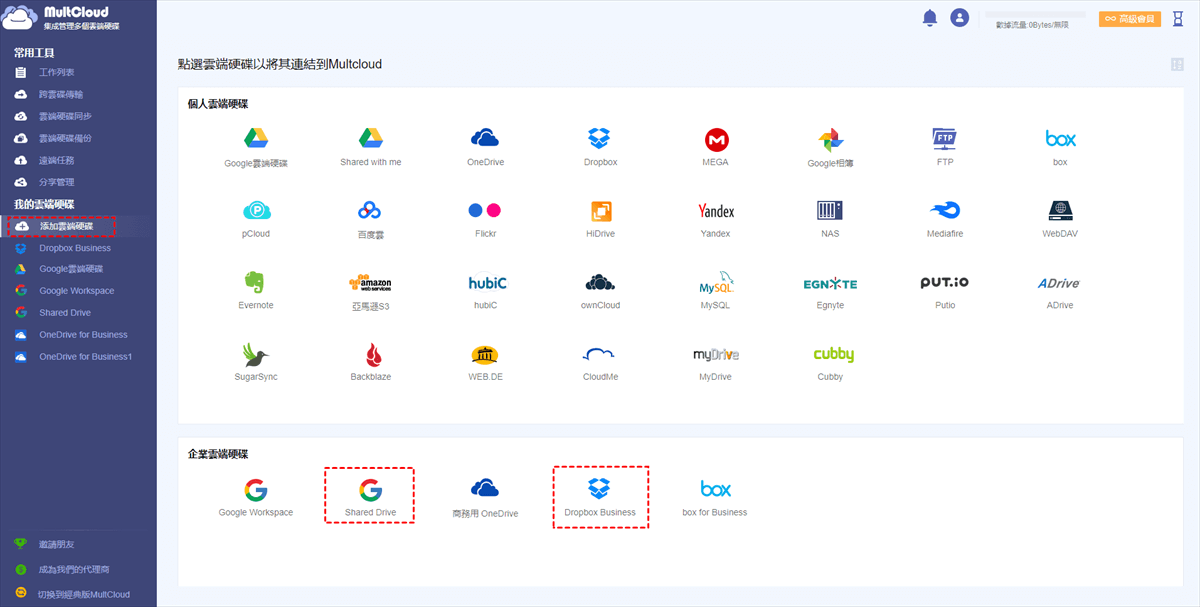The height and width of the screenshot is (607, 1200).
Task: Toggle the grid view layout icon
Action: point(1177,64)
